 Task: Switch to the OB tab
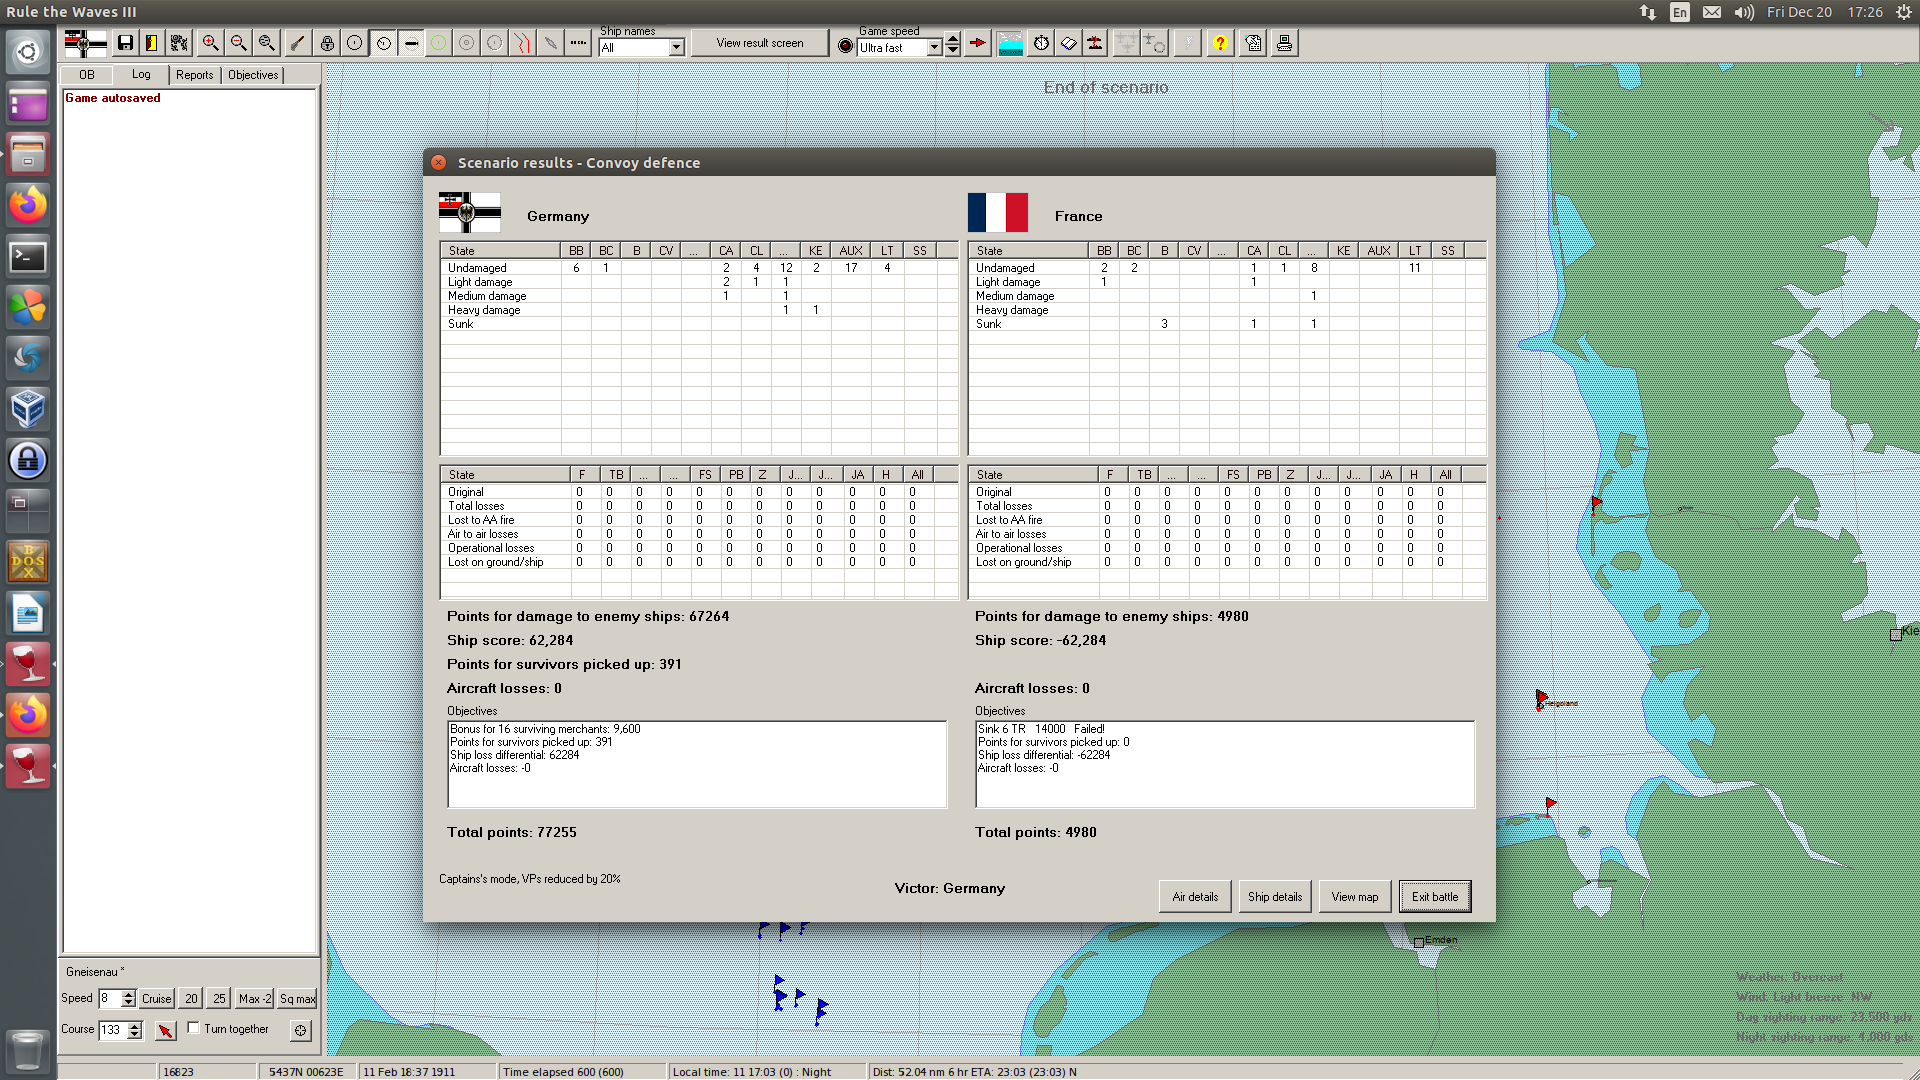[87, 75]
